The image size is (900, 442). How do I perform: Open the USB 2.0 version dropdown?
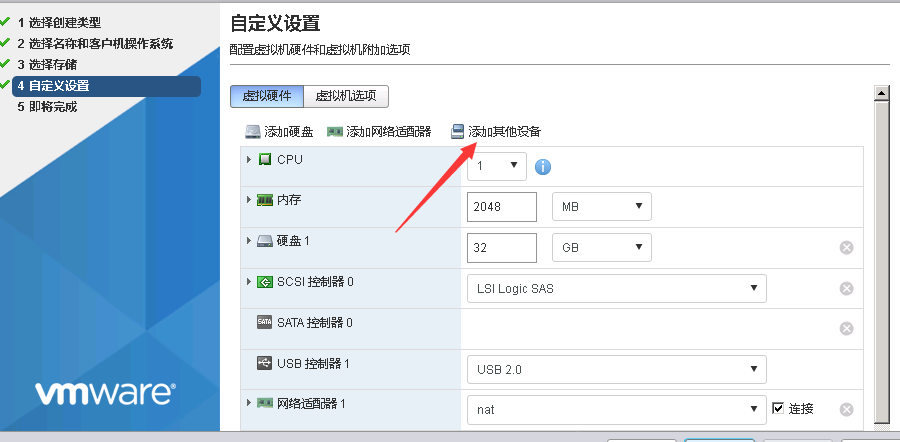click(616, 369)
